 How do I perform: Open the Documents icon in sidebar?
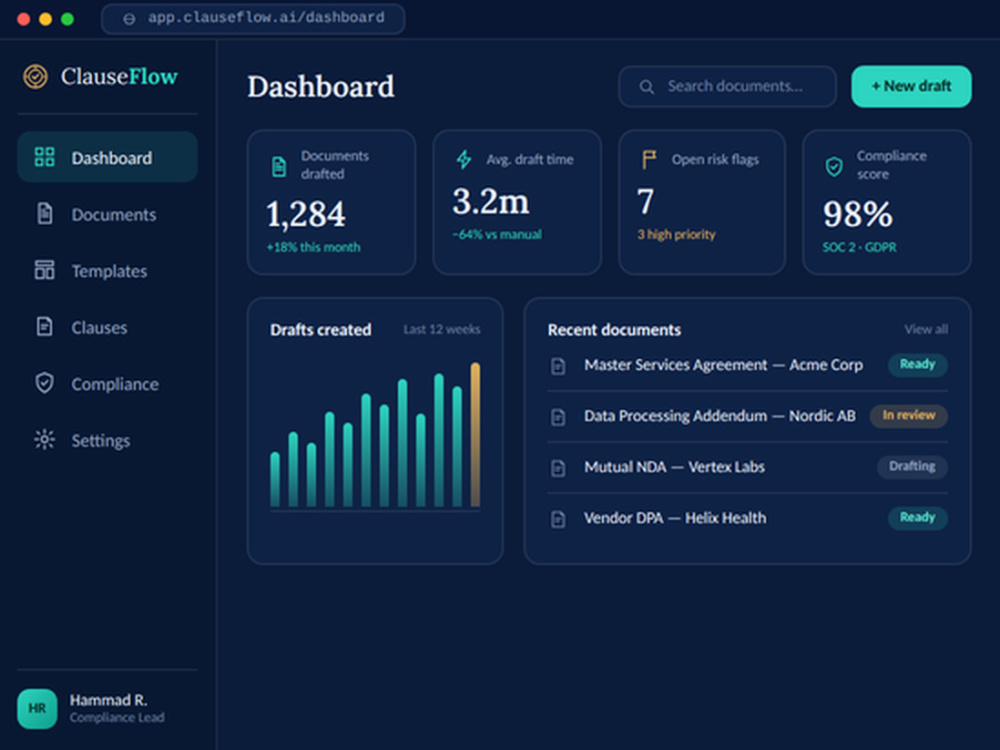45,214
